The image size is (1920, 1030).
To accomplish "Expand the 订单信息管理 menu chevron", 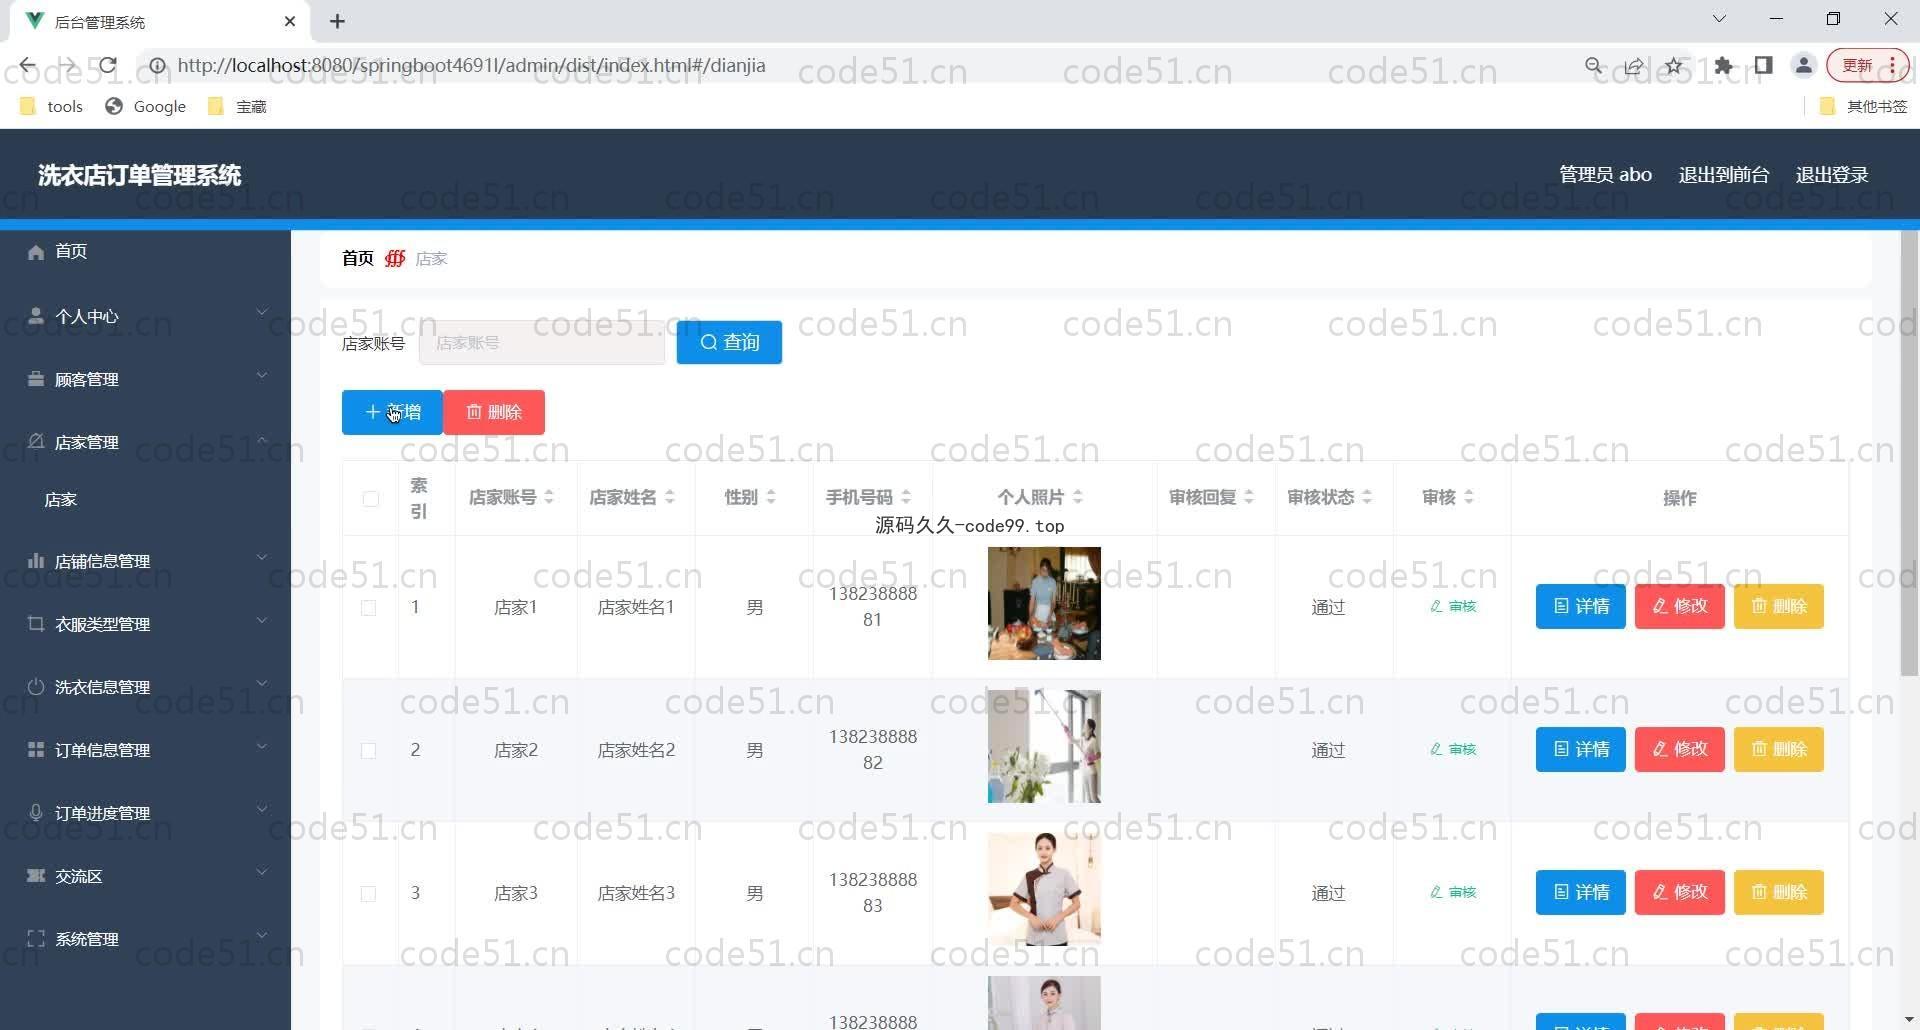I will coord(262,746).
